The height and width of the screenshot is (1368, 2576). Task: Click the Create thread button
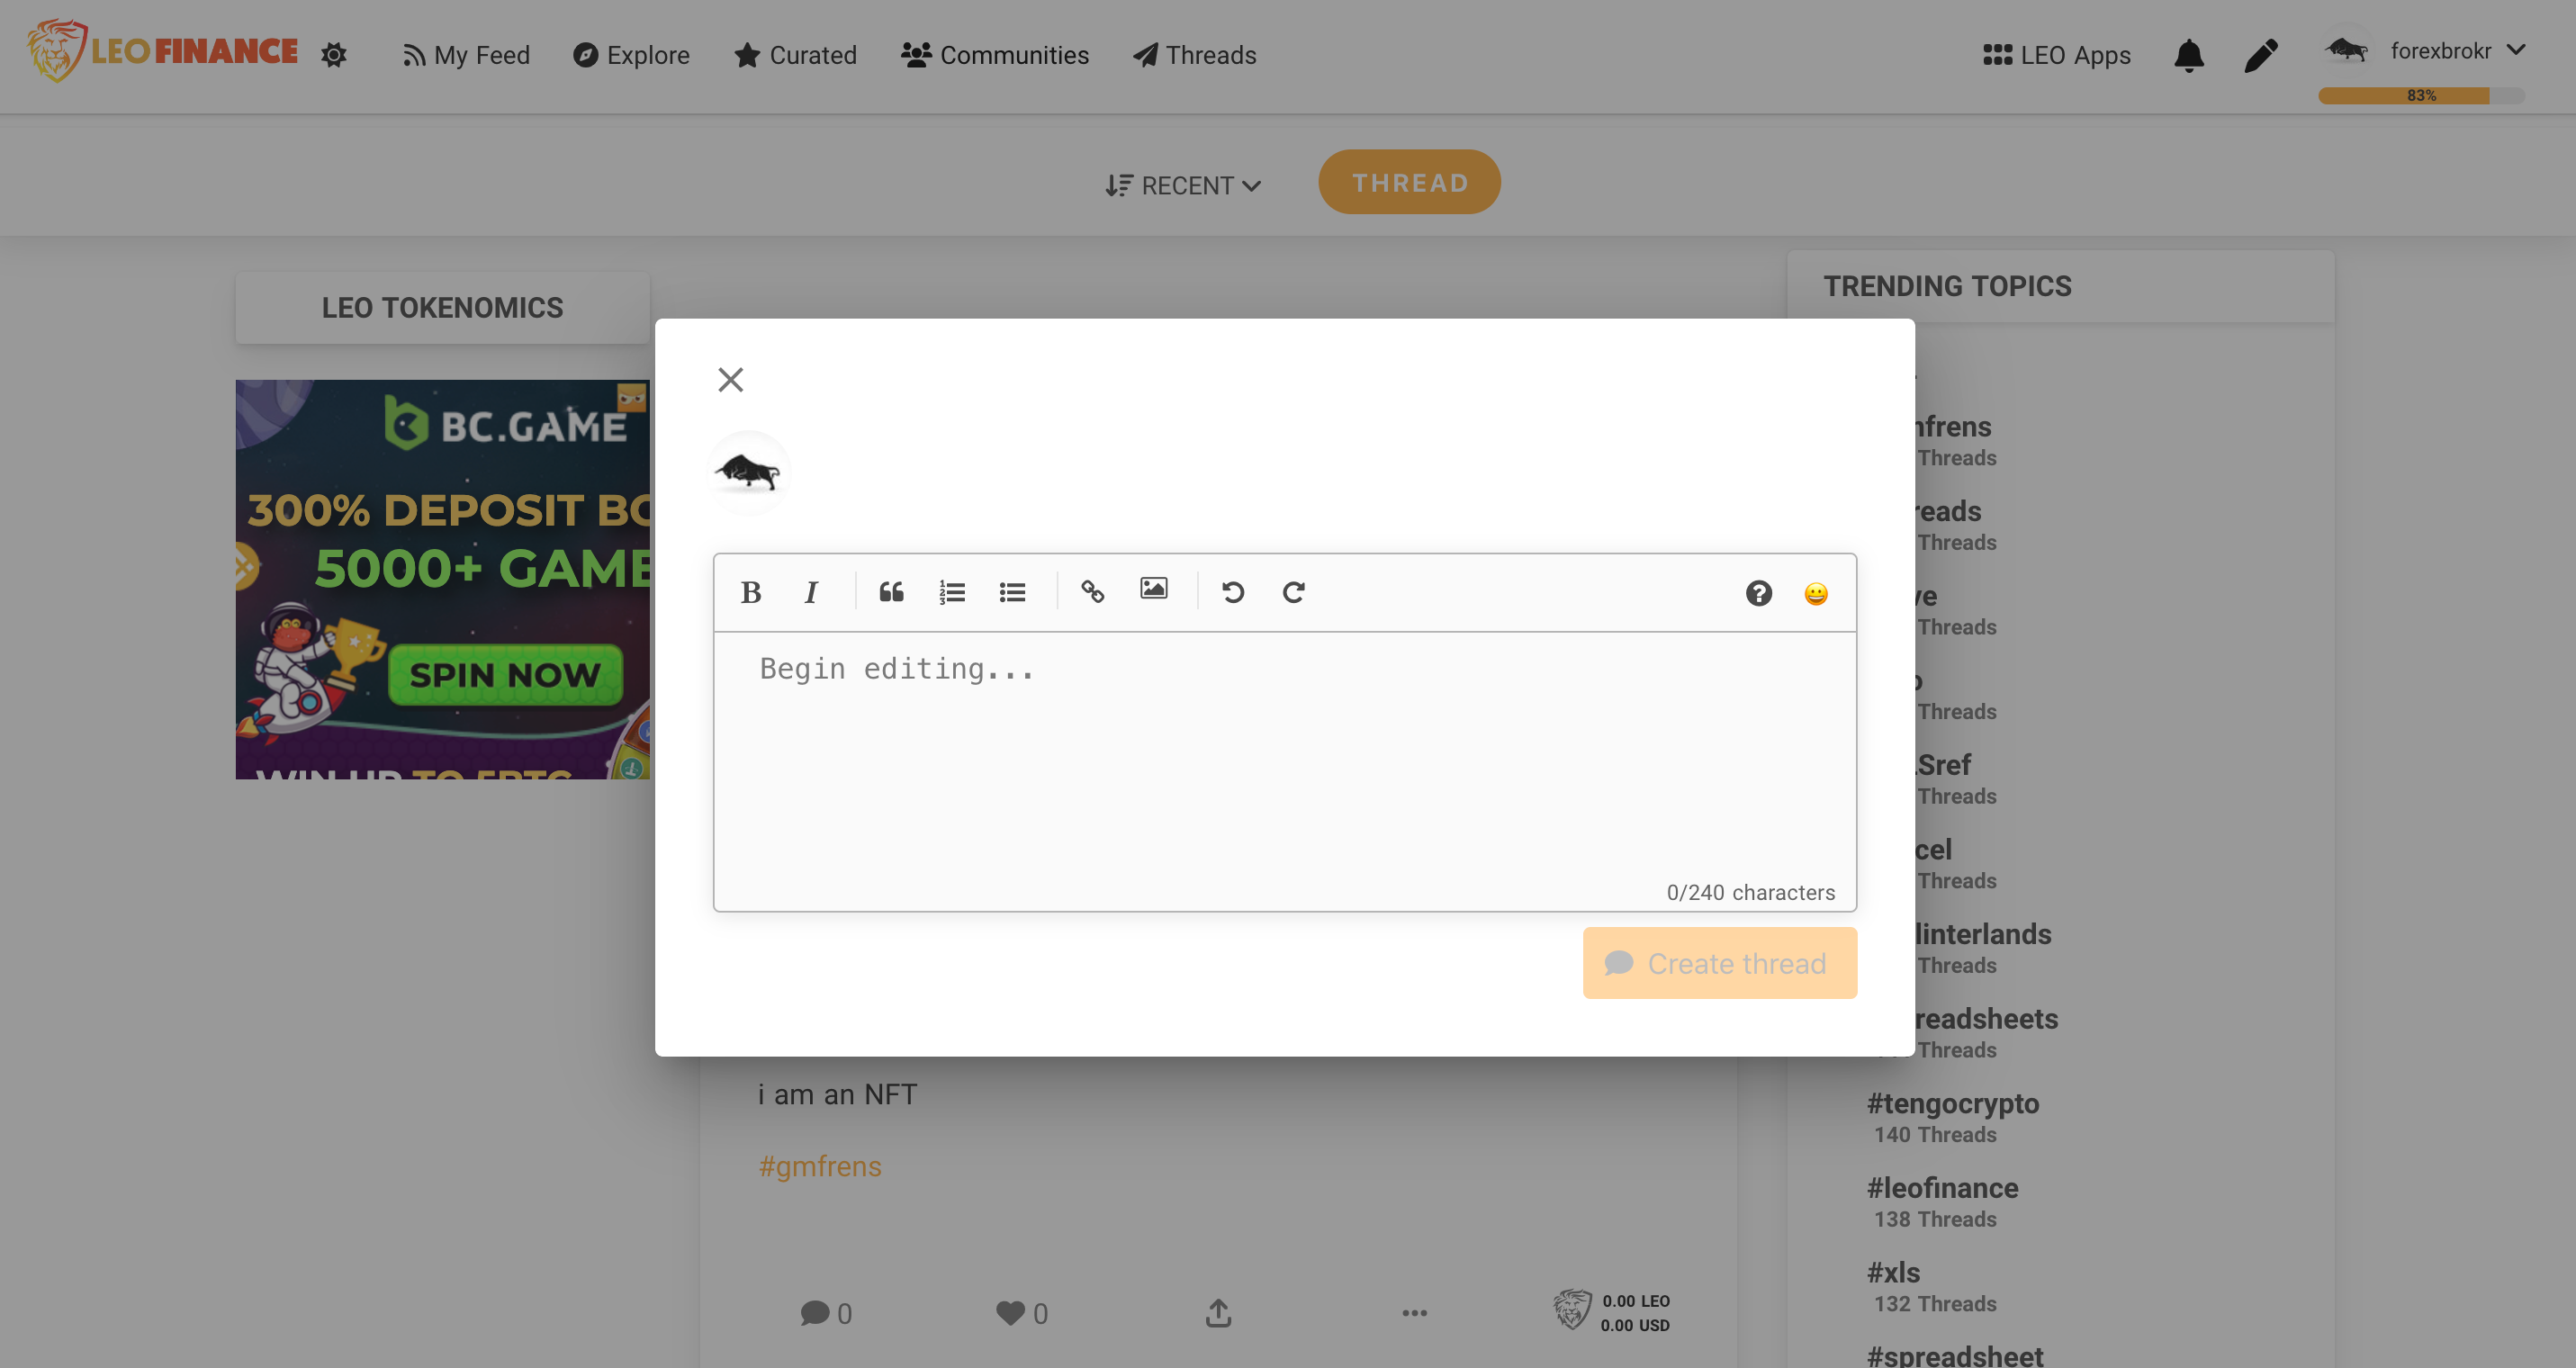[1719, 962]
